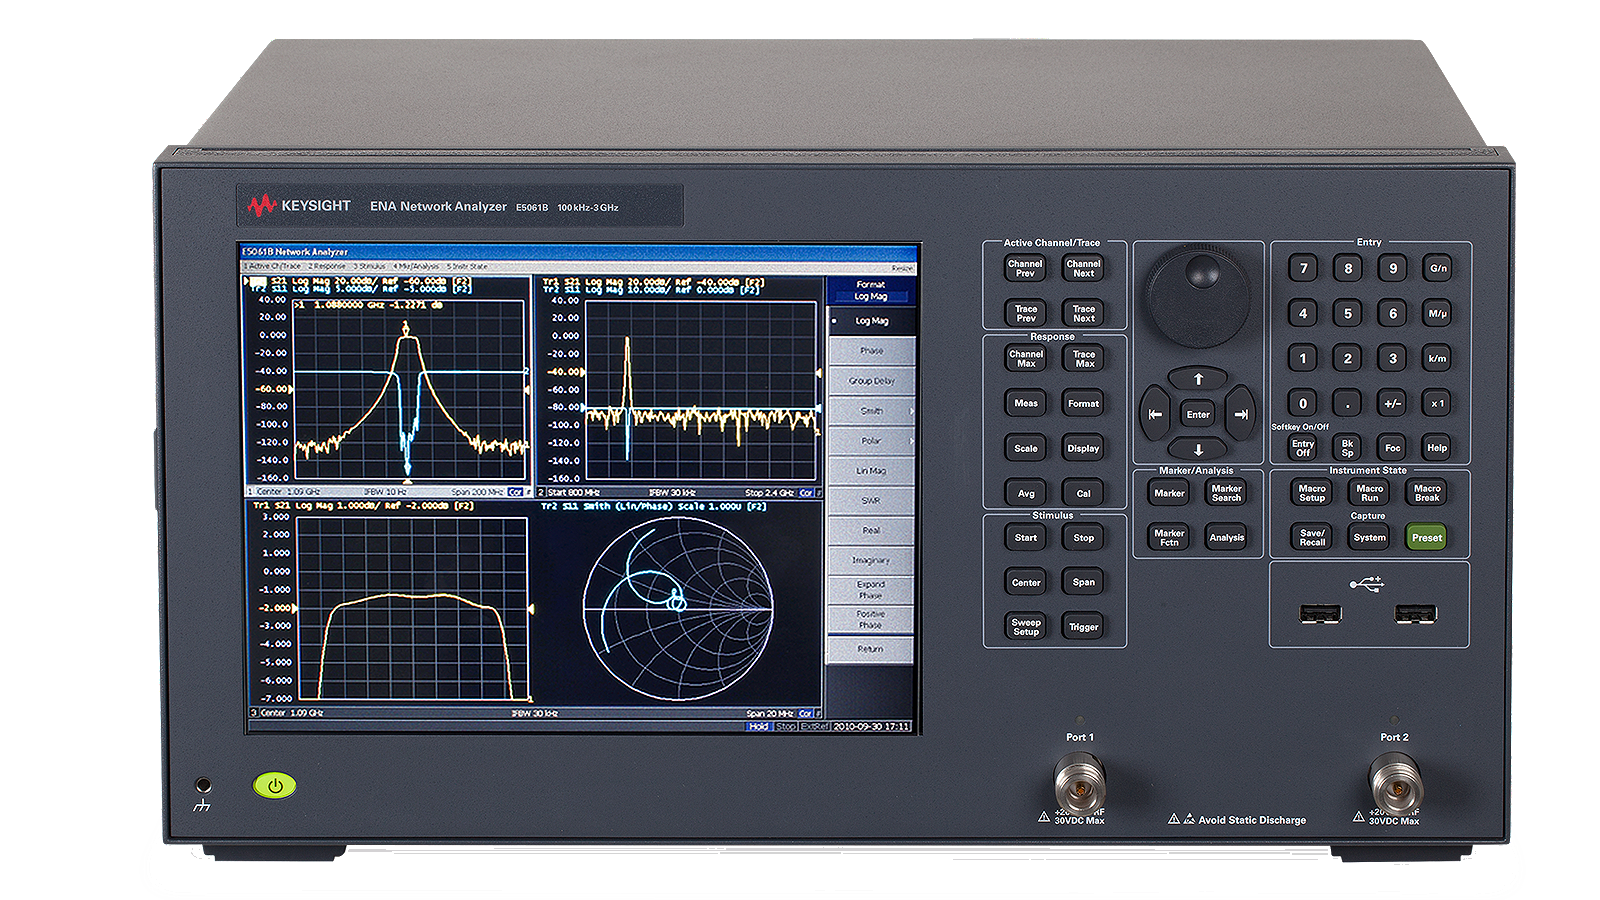Push the right arrow navigation key
This screenshot has width=1600, height=900.
[1241, 414]
